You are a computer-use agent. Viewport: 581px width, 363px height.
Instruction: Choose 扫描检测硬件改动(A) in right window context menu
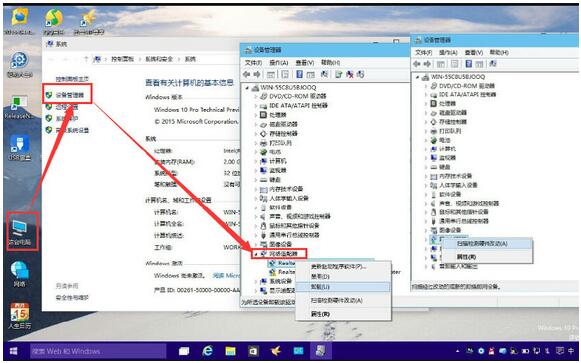[x=487, y=244]
